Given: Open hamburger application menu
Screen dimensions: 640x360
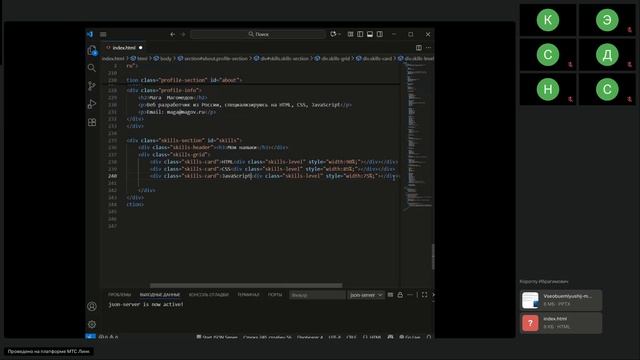Looking at the screenshot, I should (103, 34).
